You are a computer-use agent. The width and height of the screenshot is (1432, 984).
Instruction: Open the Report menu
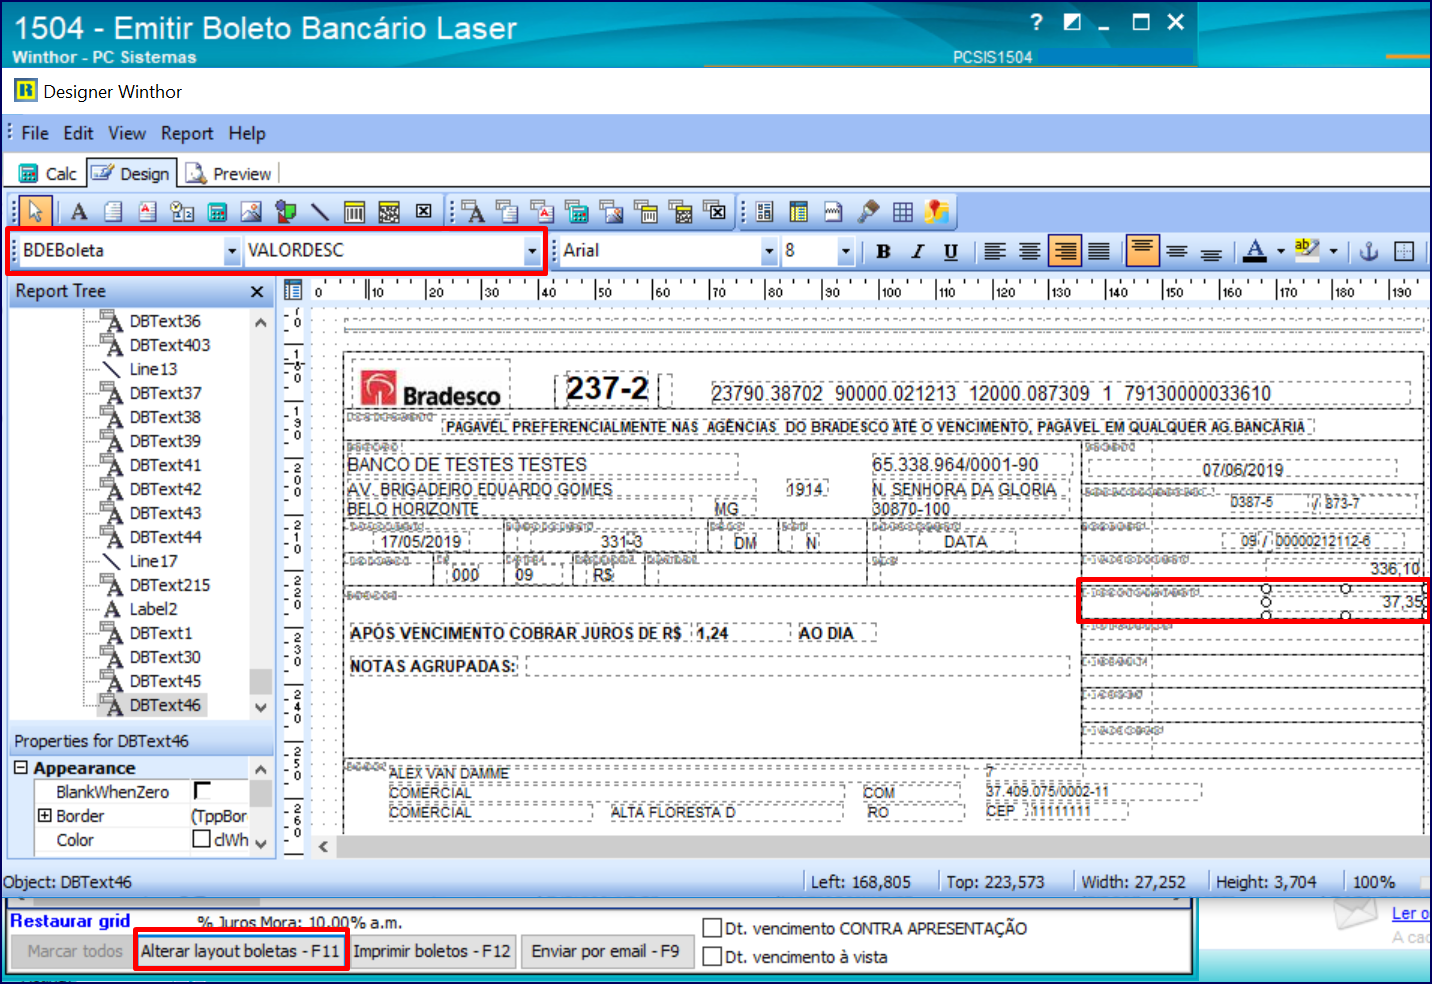click(x=187, y=133)
